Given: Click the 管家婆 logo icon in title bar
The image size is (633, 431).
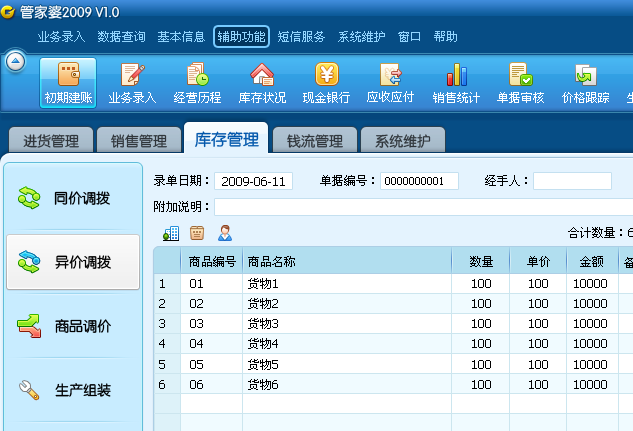Looking at the screenshot, I should pyautogui.click(x=8, y=12).
